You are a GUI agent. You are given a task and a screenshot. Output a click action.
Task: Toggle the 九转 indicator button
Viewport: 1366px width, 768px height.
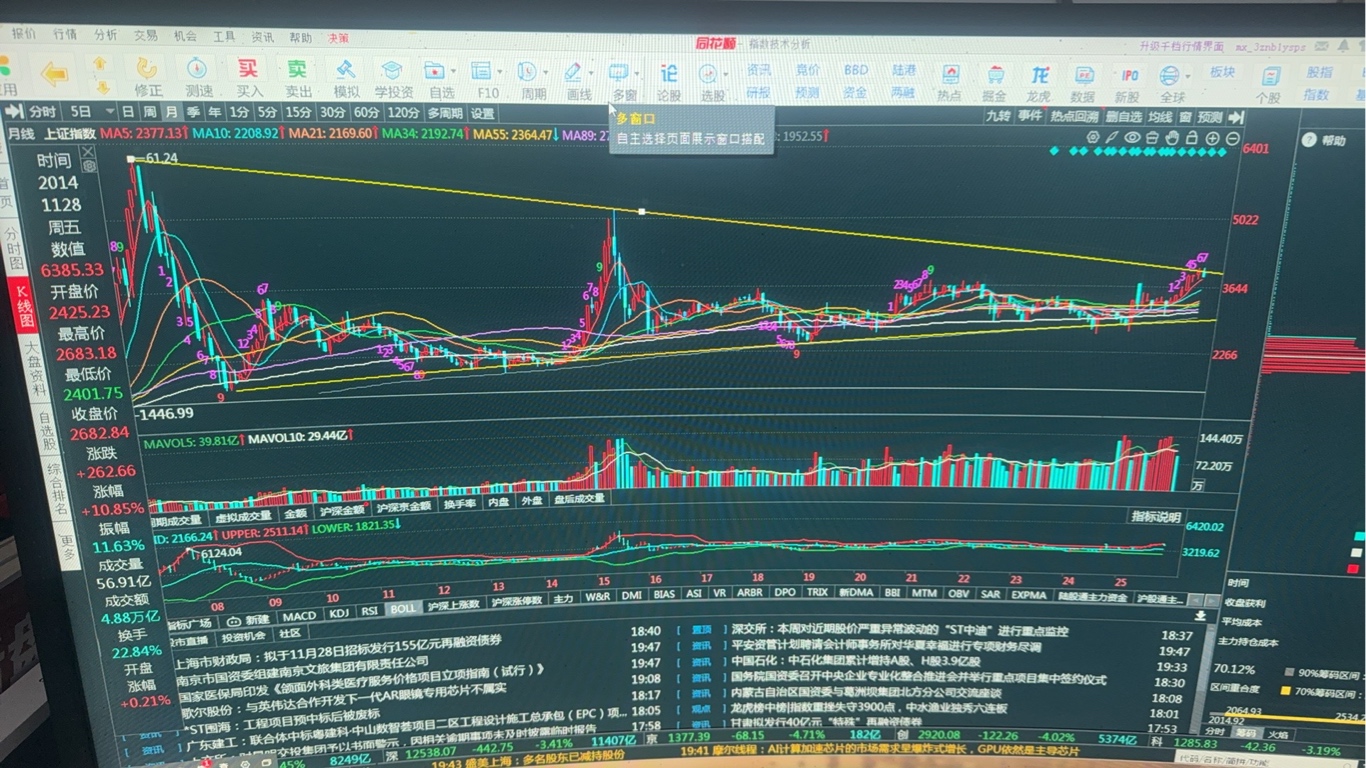click(998, 116)
